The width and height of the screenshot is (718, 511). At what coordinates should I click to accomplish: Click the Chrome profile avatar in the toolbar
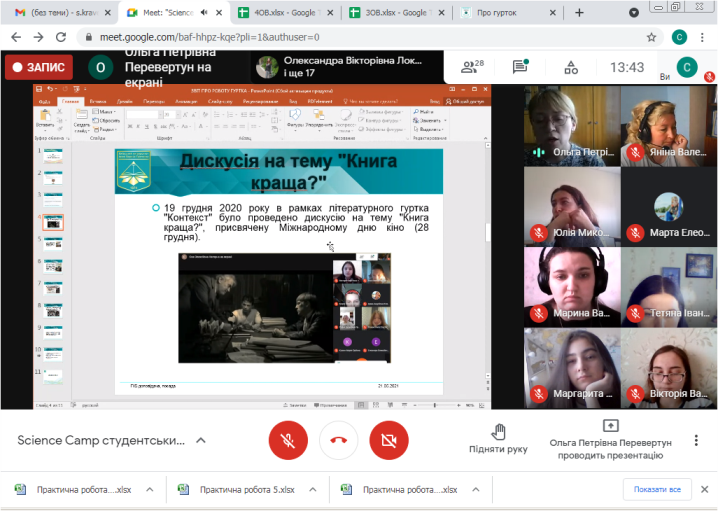tap(679, 37)
